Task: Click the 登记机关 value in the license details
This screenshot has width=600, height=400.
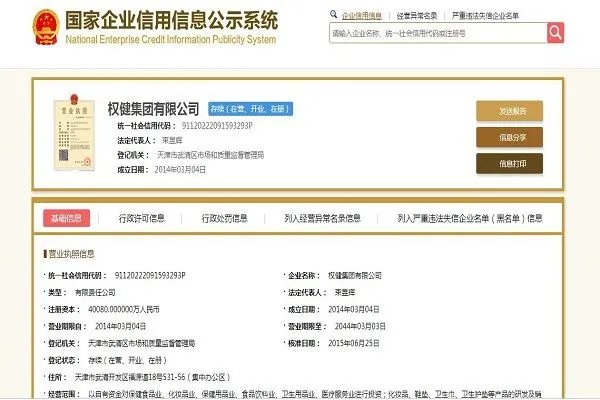Action: [142, 343]
